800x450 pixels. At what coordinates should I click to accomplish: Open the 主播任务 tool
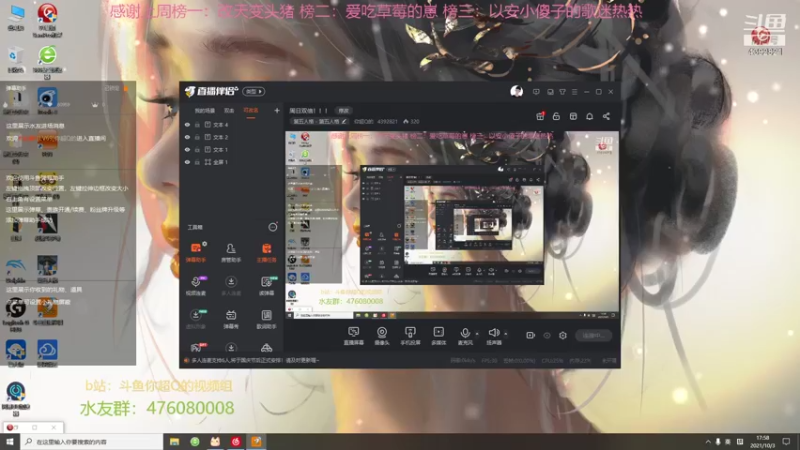(x=266, y=252)
